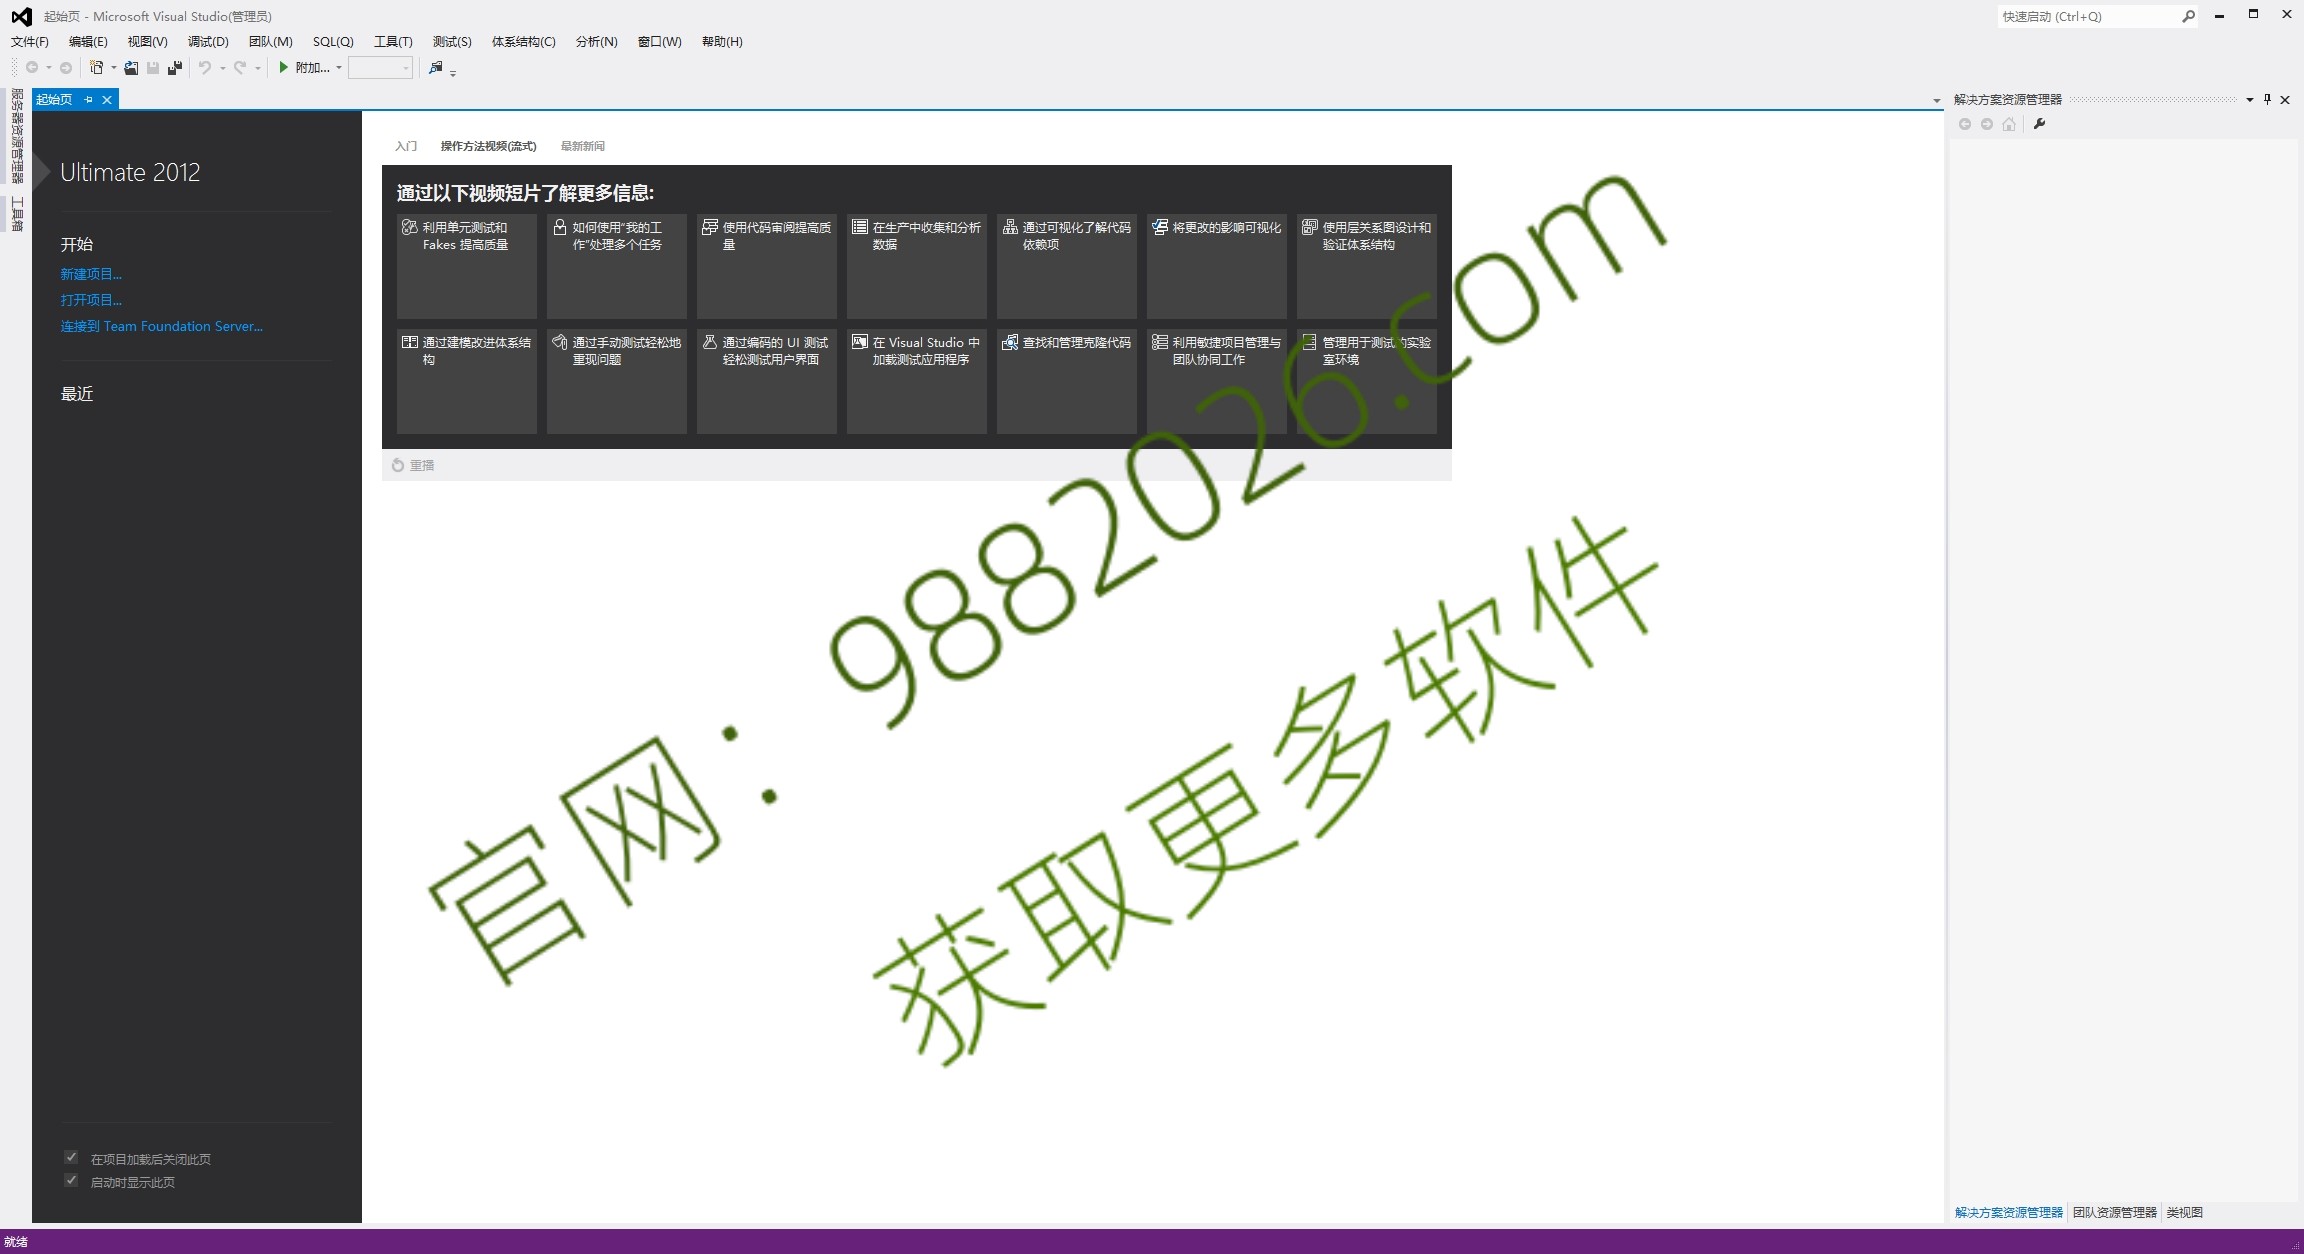Click the Back icon in Solution Explorer
This screenshot has width=2304, height=1254.
click(1965, 124)
